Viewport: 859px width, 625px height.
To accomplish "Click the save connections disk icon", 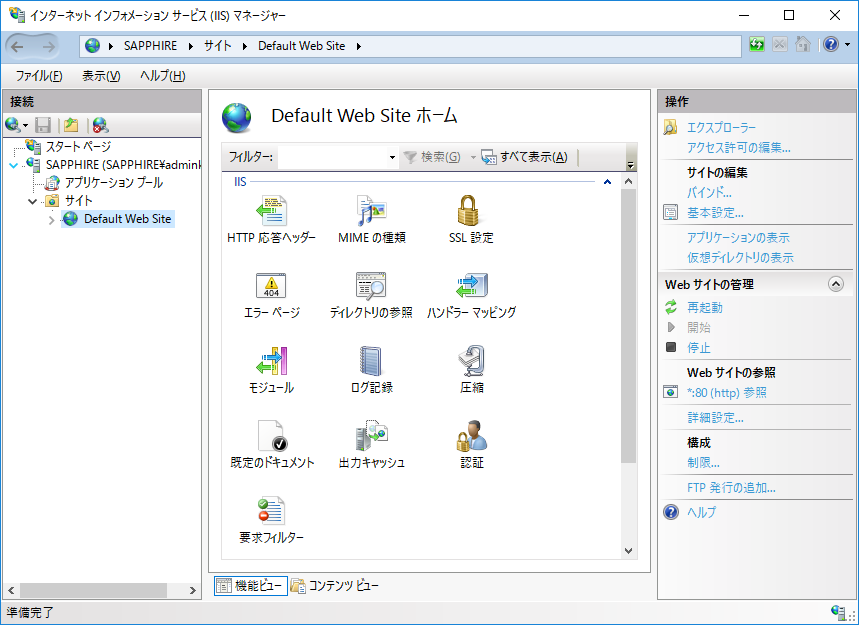I will pos(43,125).
